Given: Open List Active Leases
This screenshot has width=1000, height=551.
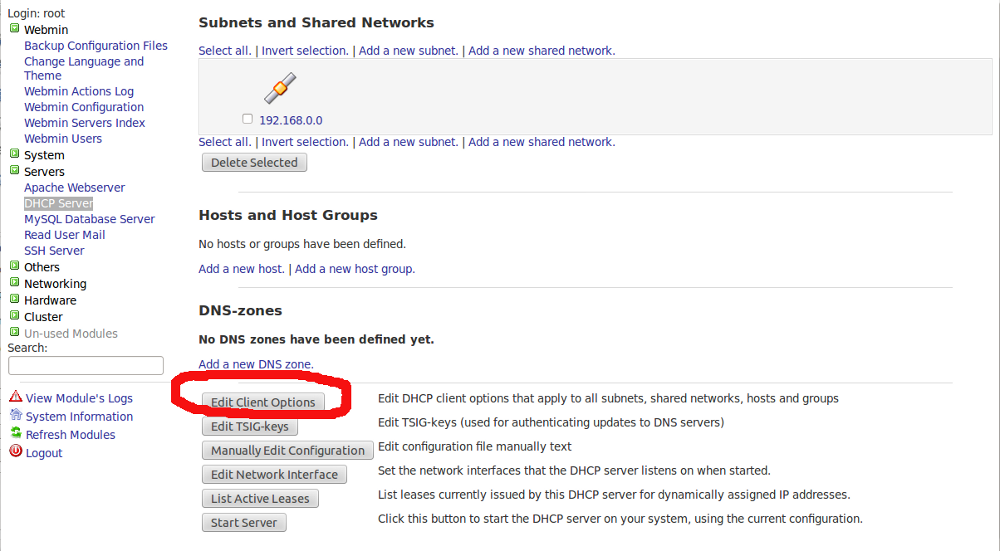Looking at the screenshot, I should tap(260, 498).
